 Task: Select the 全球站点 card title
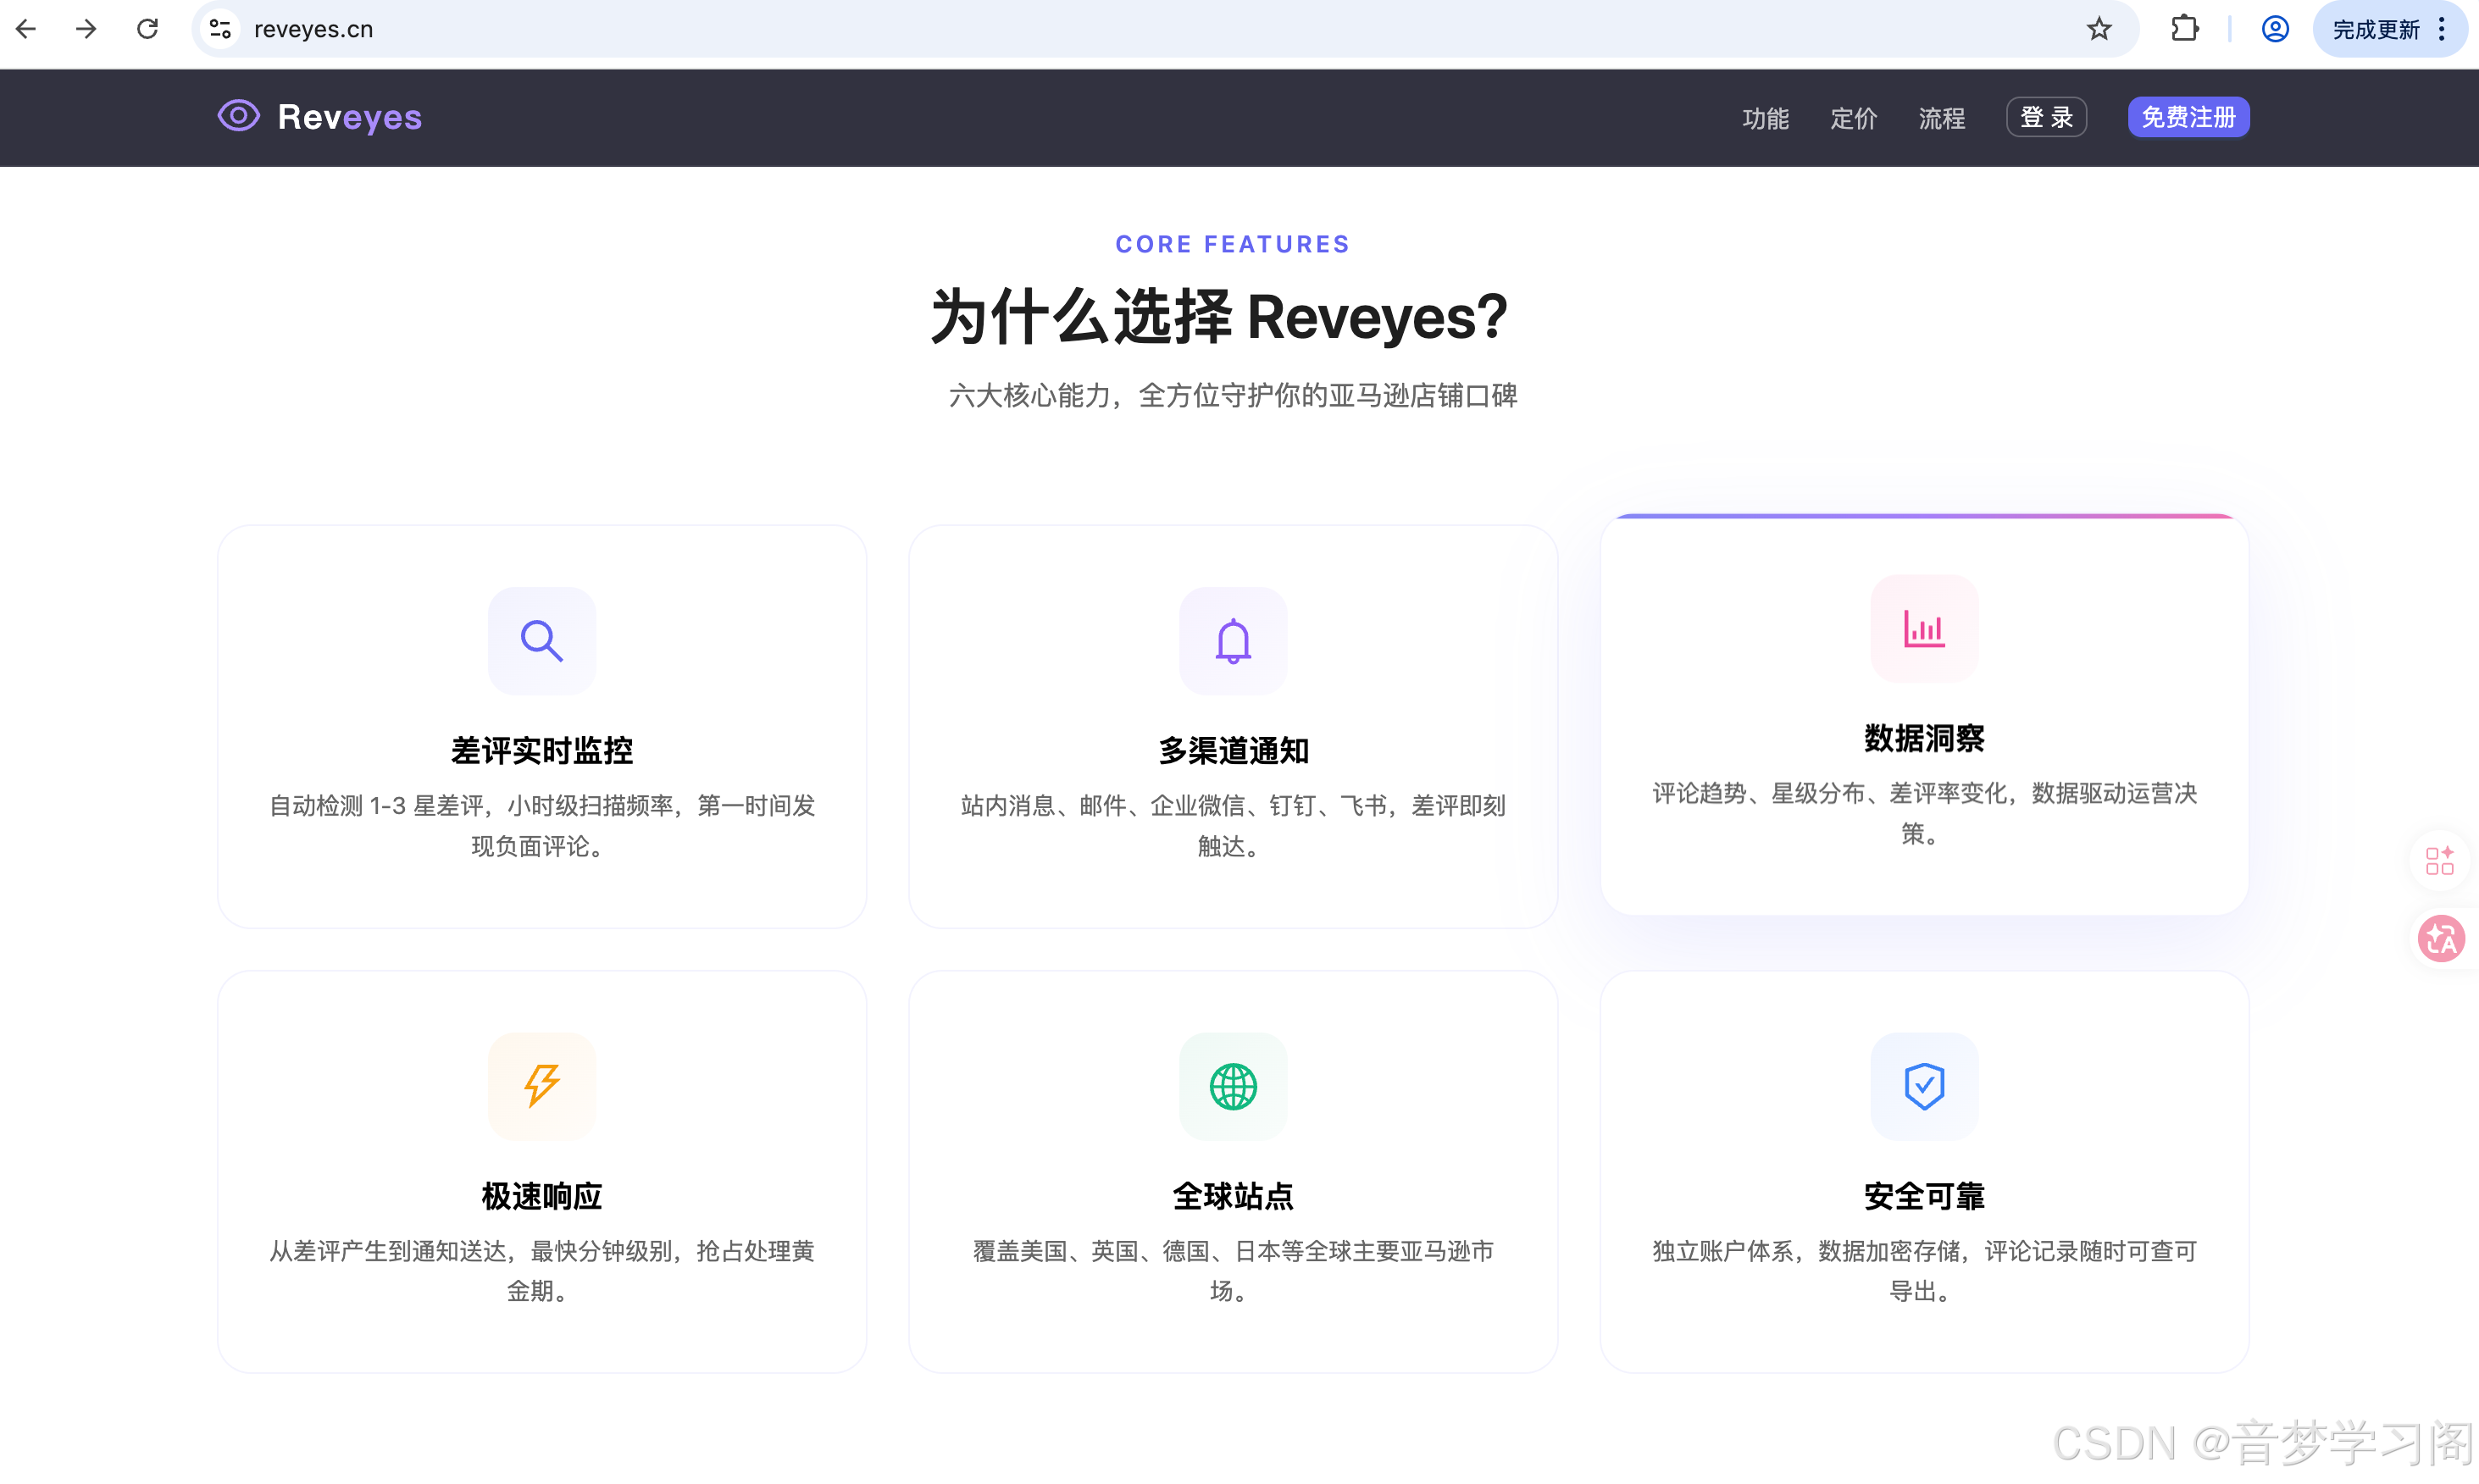pyautogui.click(x=1233, y=1196)
